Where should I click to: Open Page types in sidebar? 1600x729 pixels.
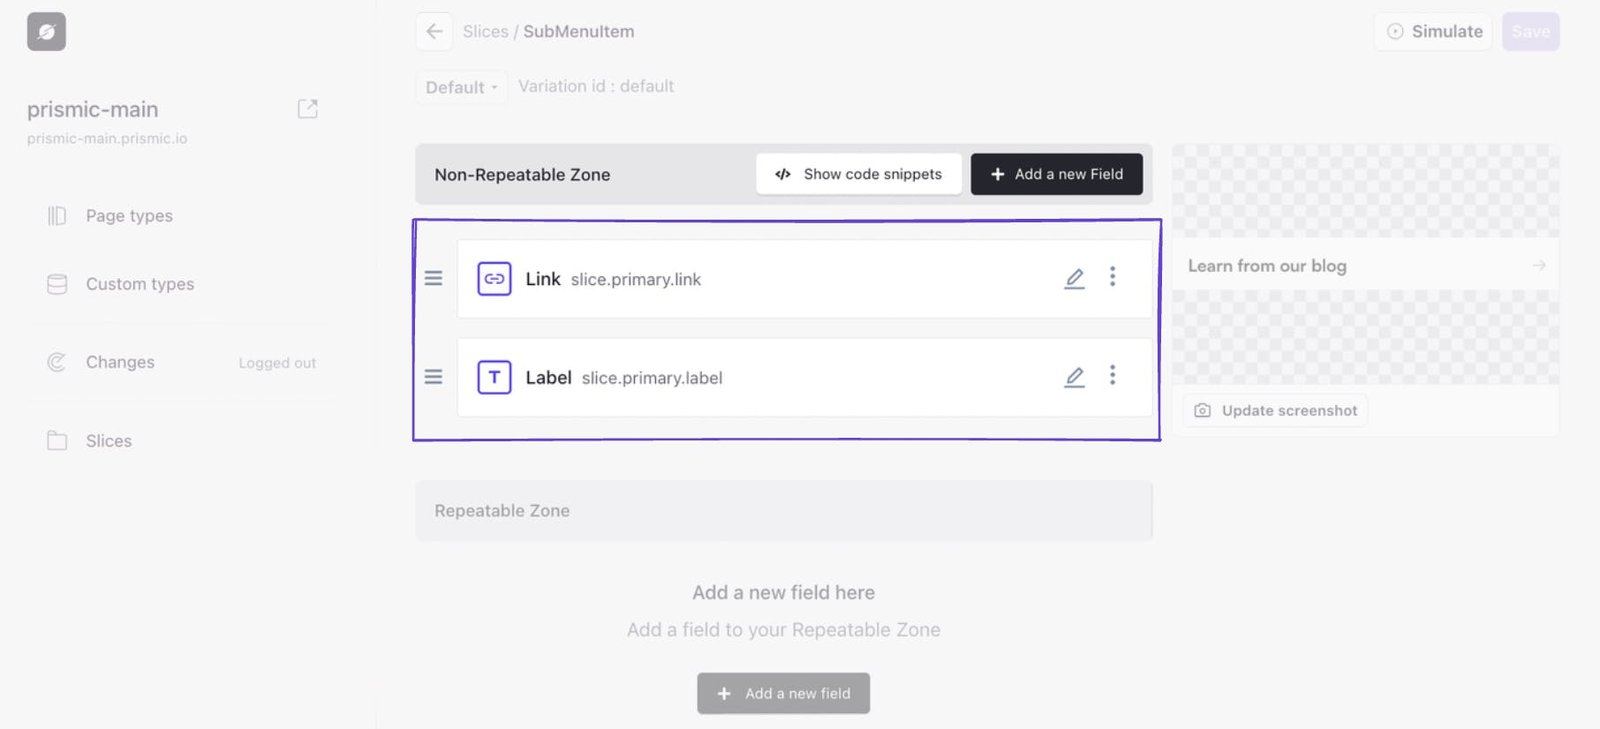pyautogui.click(x=129, y=216)
